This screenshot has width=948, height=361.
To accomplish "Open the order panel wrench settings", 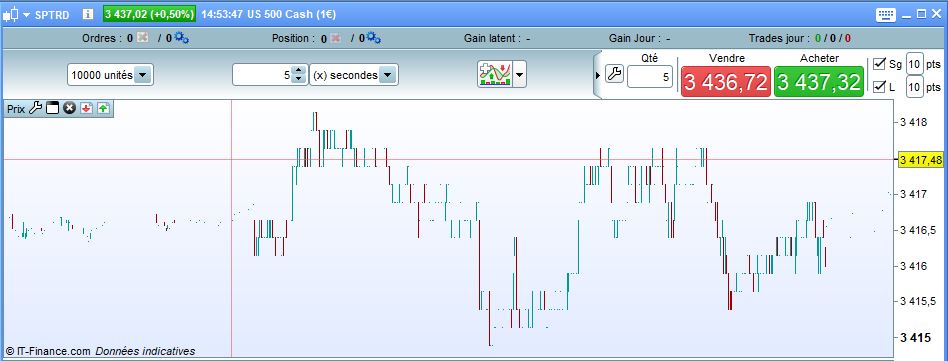I will [614, 75].
